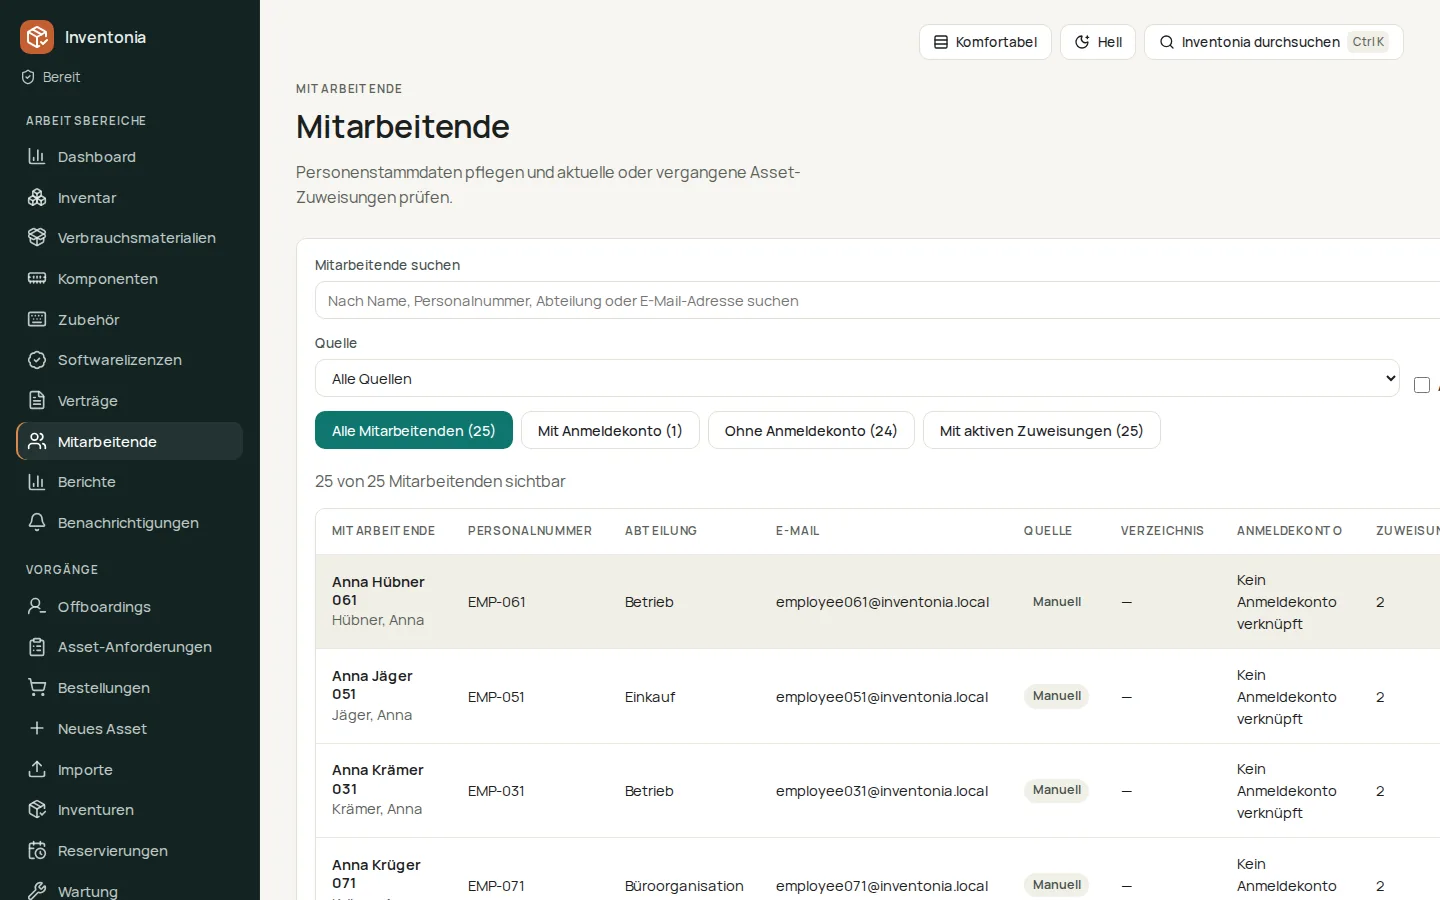Go to Dashboard in sidebar

130,156
